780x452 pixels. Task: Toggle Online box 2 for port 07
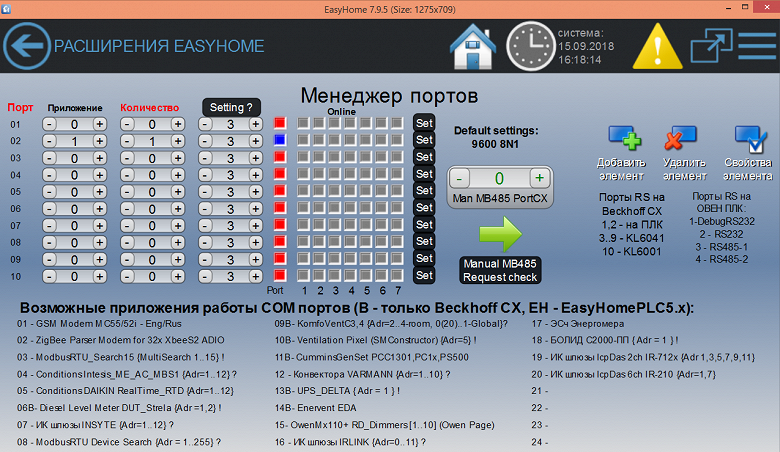319,224
